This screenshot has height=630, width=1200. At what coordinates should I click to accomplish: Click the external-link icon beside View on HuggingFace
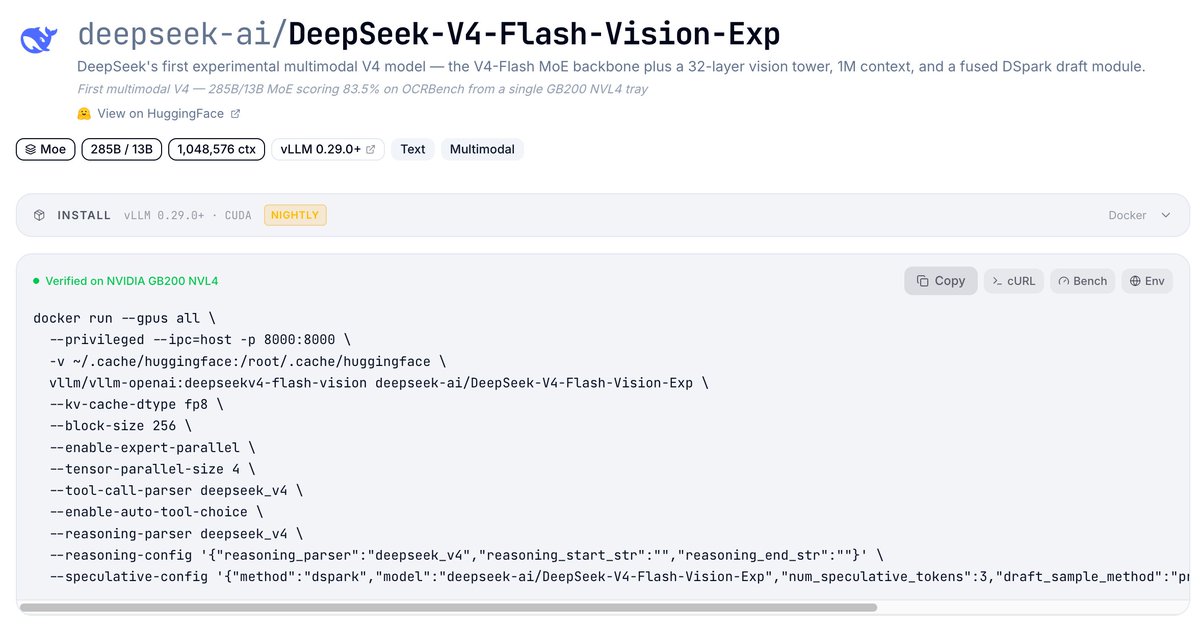point(235,114)
